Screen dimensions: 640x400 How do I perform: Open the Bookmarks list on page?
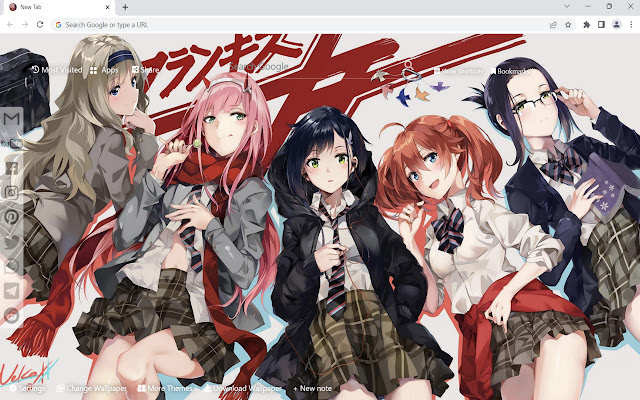click(x=509, y=71)
